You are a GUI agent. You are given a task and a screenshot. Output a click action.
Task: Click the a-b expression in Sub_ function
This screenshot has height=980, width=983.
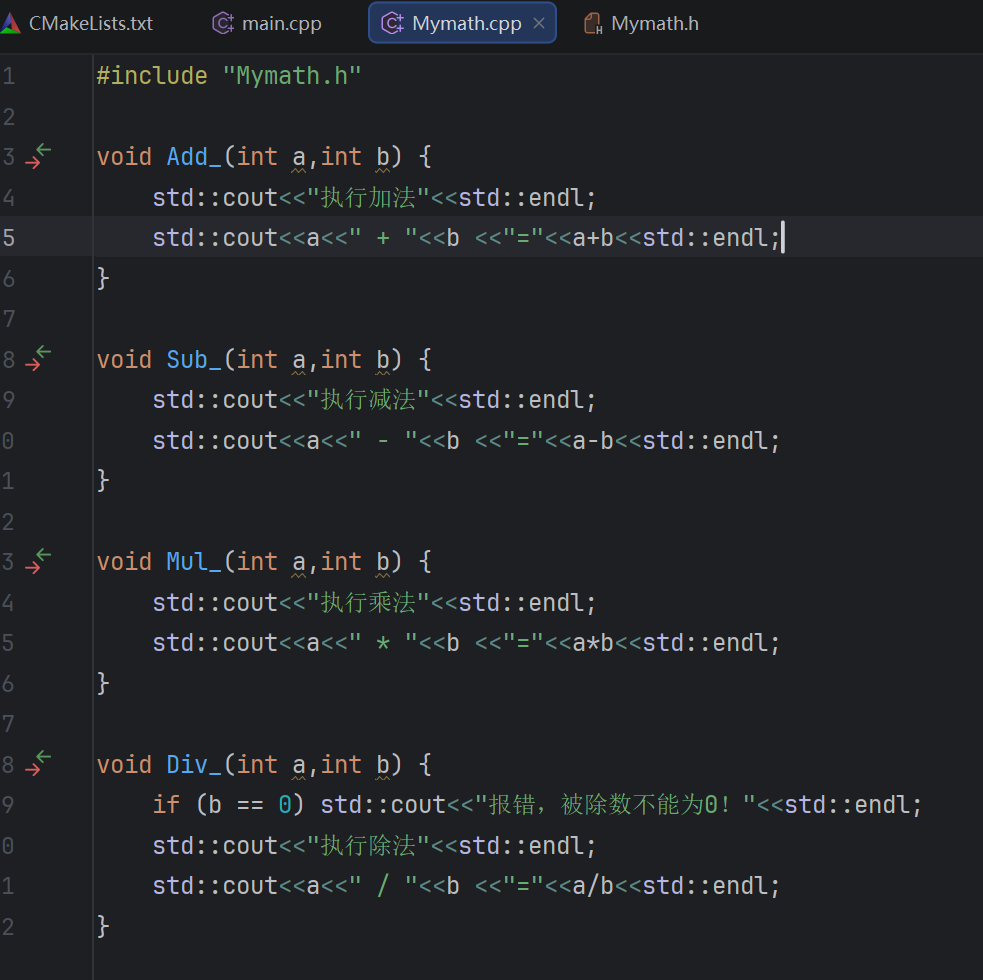593,441
